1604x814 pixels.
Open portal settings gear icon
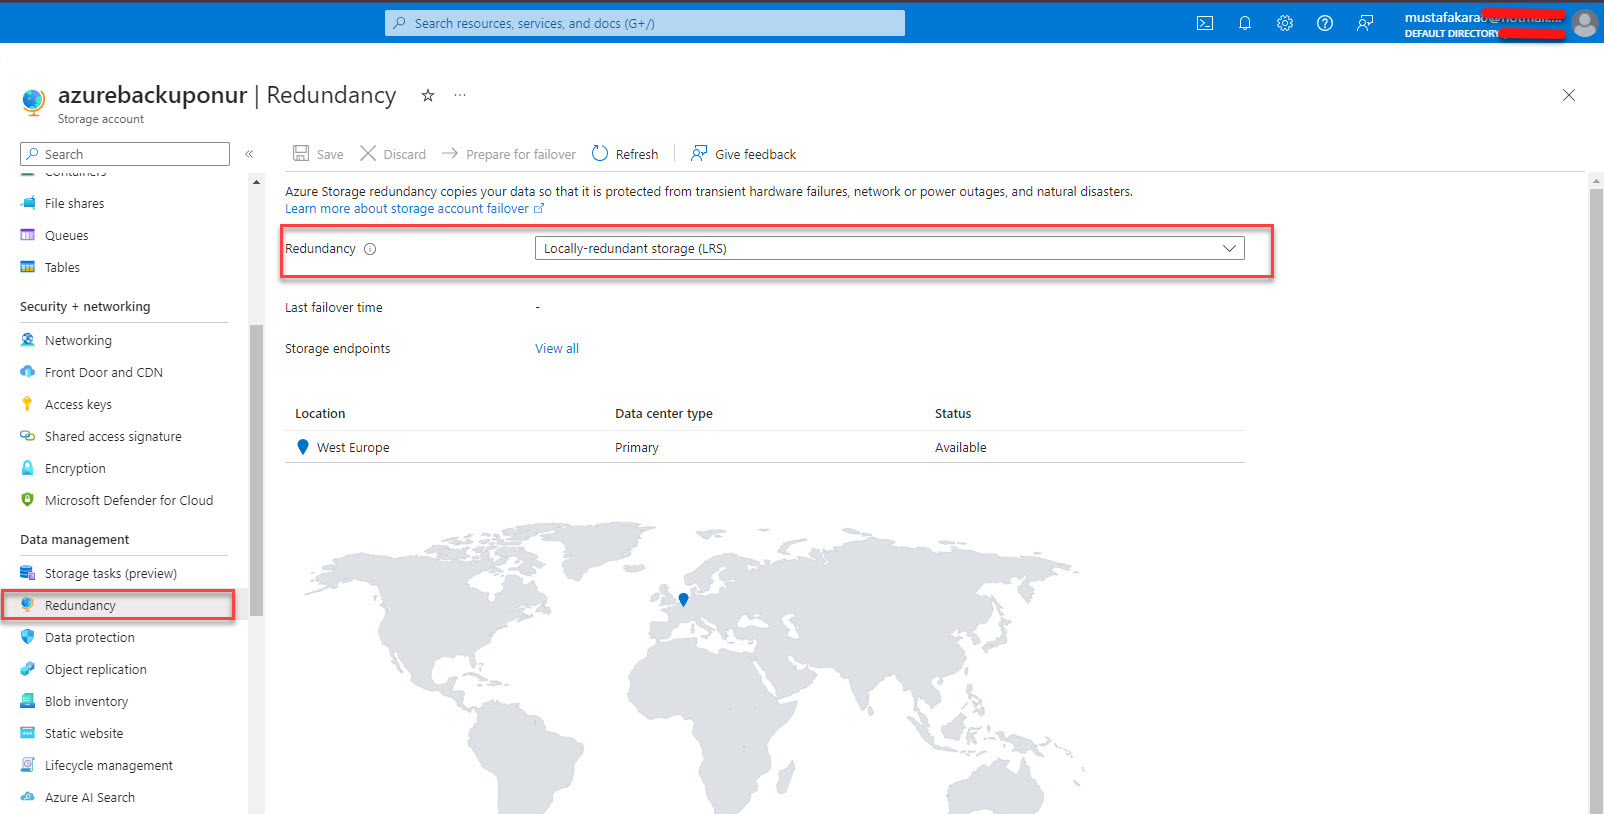tap(1285, 23)
